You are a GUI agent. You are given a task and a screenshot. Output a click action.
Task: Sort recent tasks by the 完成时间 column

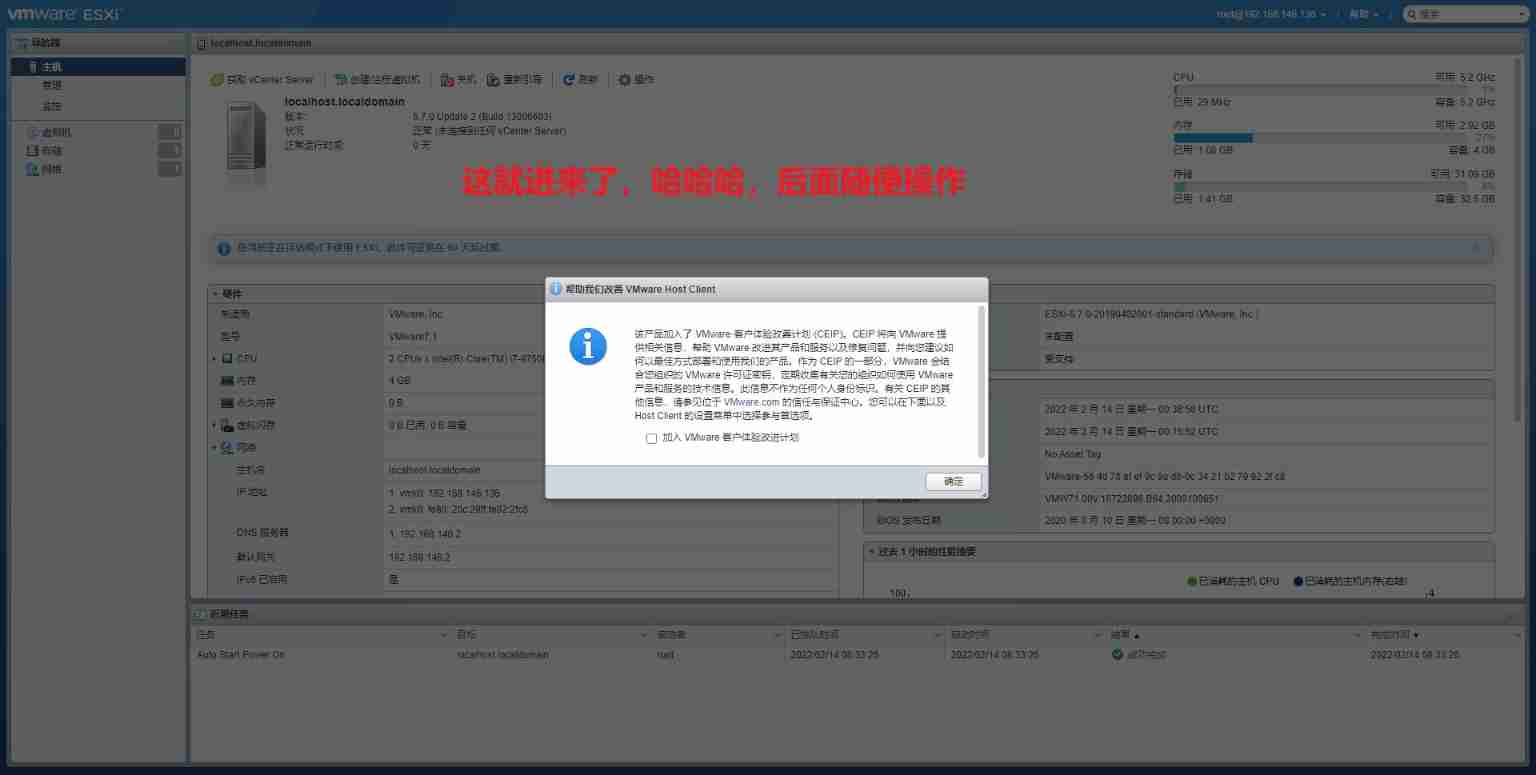[1394, 635]
